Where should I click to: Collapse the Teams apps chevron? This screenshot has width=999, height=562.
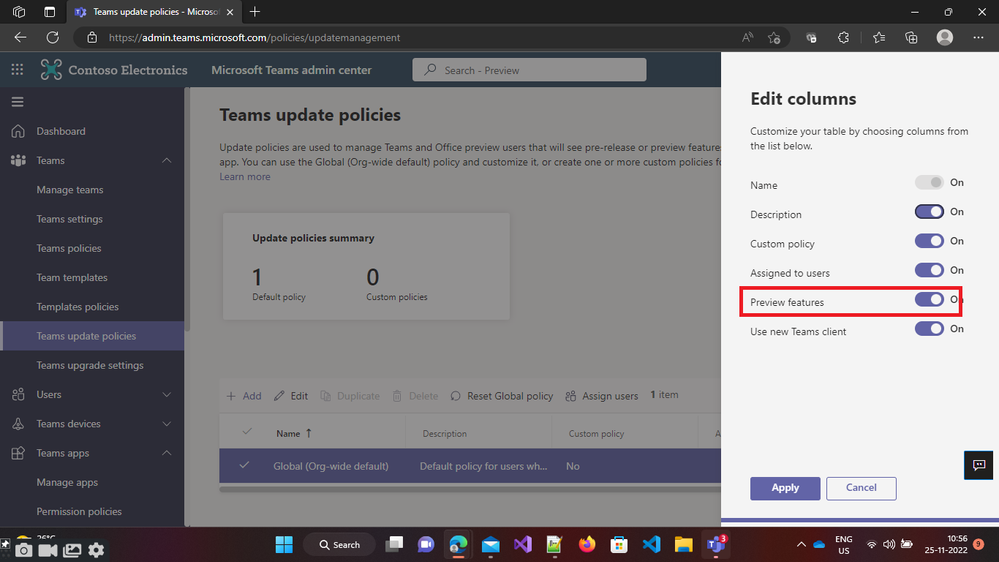click(166, 453)
